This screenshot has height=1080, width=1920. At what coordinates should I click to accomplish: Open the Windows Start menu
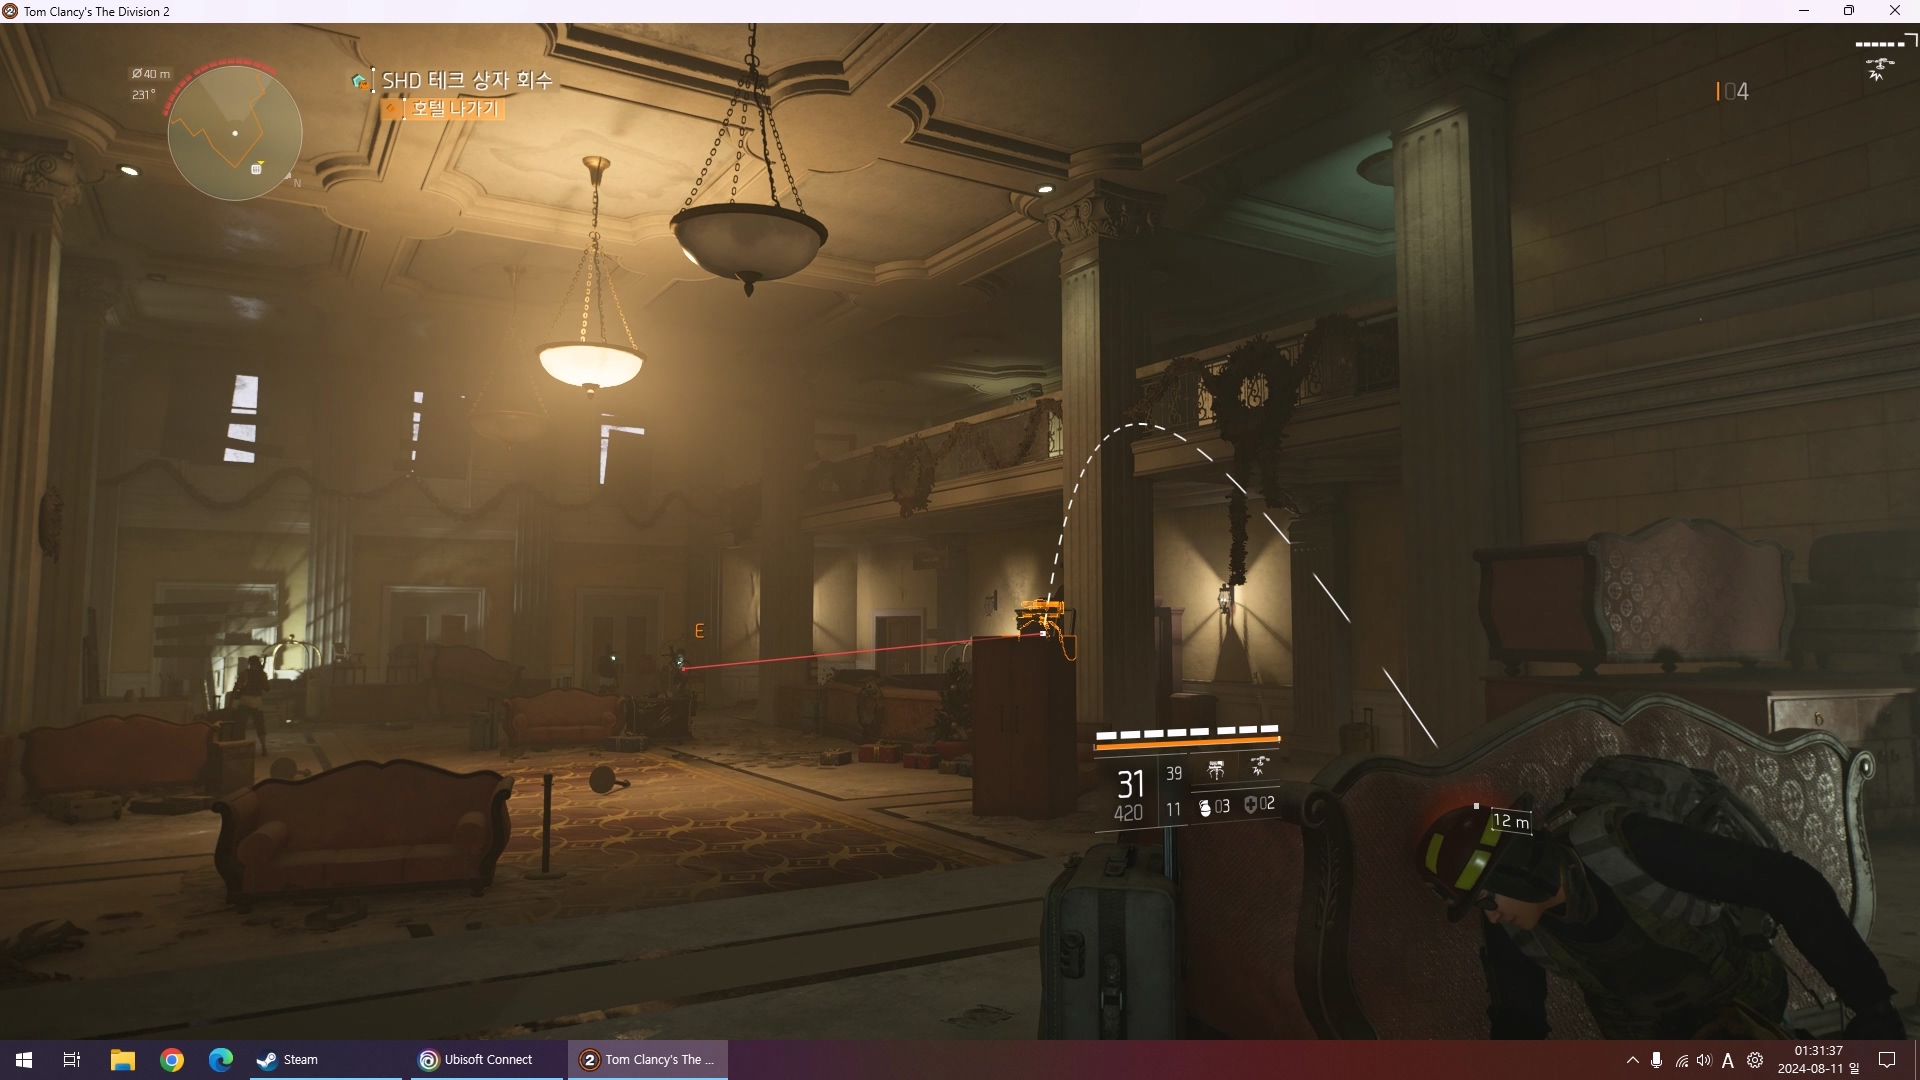point(24,1060)
